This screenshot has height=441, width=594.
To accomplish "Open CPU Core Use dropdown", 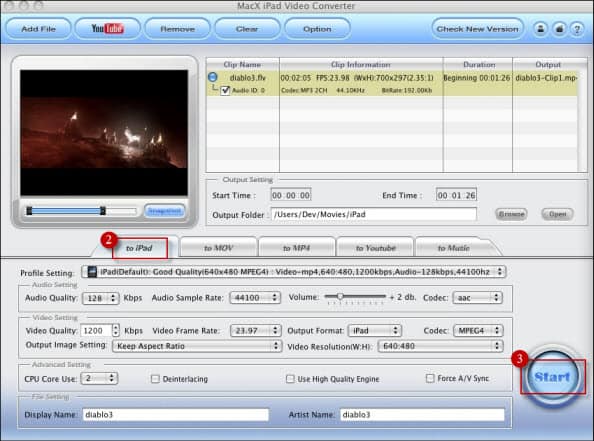I will (x=99, y=378).
